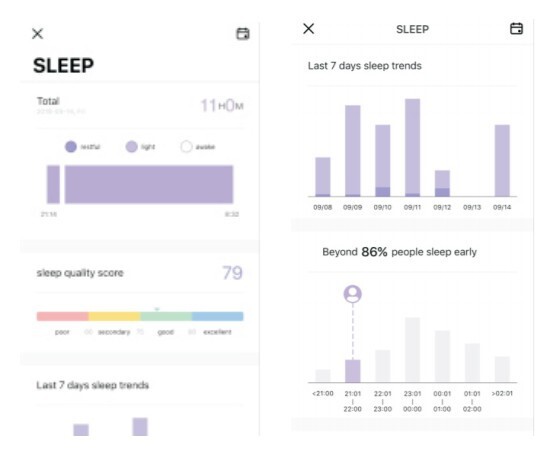The height and width of the screenshot is (462, 547).
Task: Close the left SLEEP screen with X
Action: pyautogui.click(x=37, y=34)
